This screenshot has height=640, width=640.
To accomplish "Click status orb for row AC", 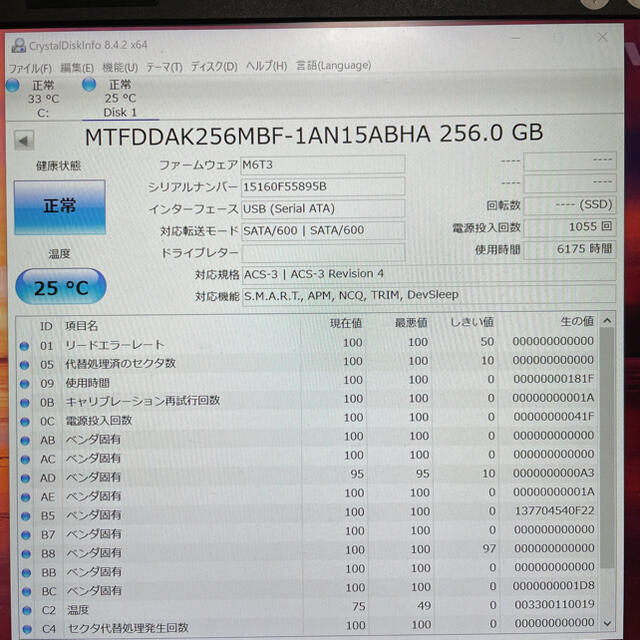I will pos(25,460).
